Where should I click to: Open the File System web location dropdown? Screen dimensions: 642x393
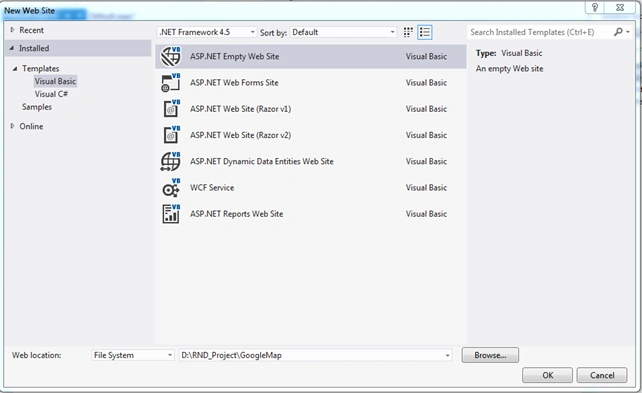[133, 355]
